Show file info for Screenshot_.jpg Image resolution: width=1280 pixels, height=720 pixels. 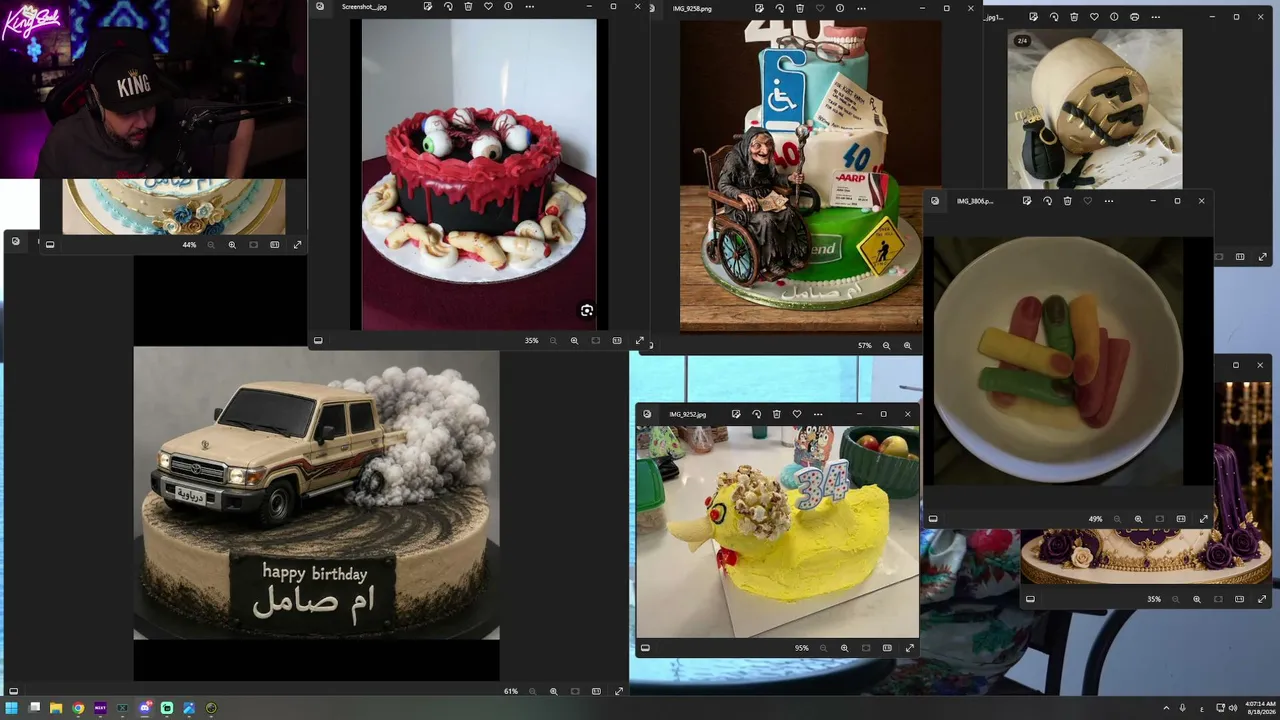[508, 7]
